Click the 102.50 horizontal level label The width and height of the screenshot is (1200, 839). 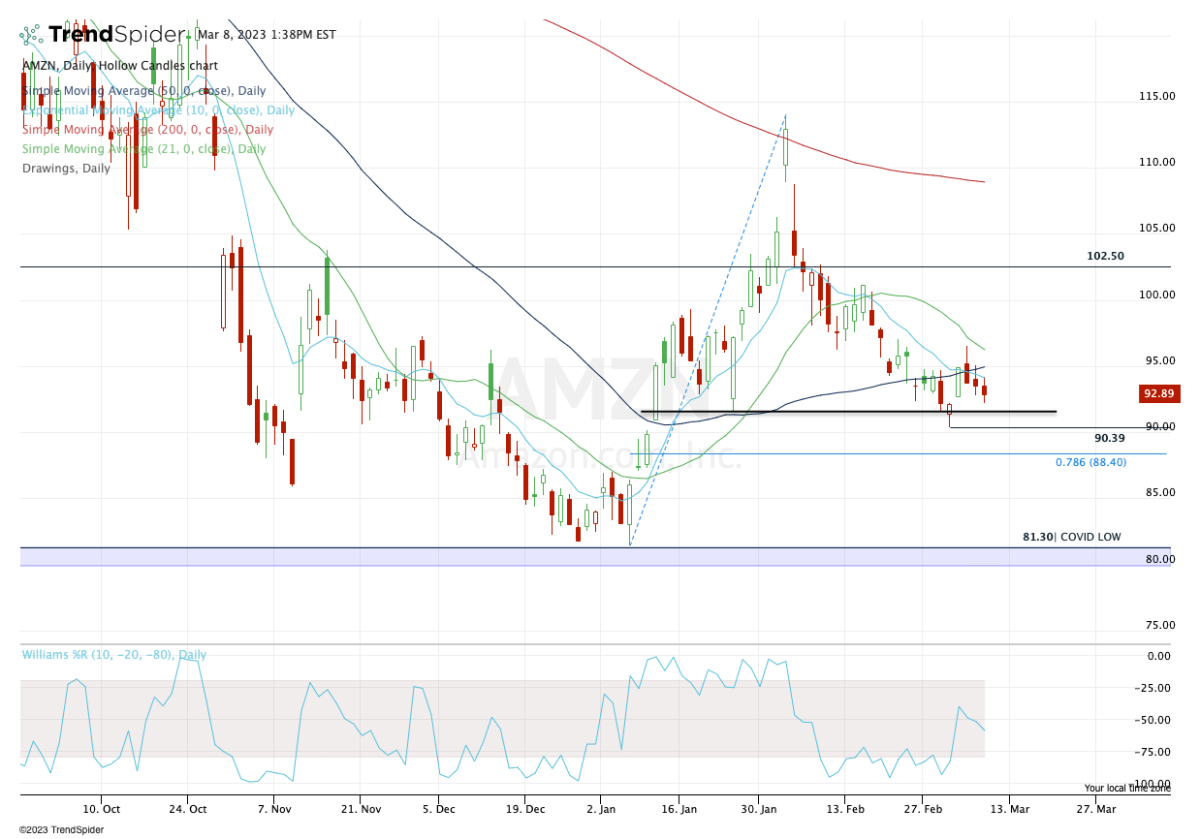point(1105,256)
